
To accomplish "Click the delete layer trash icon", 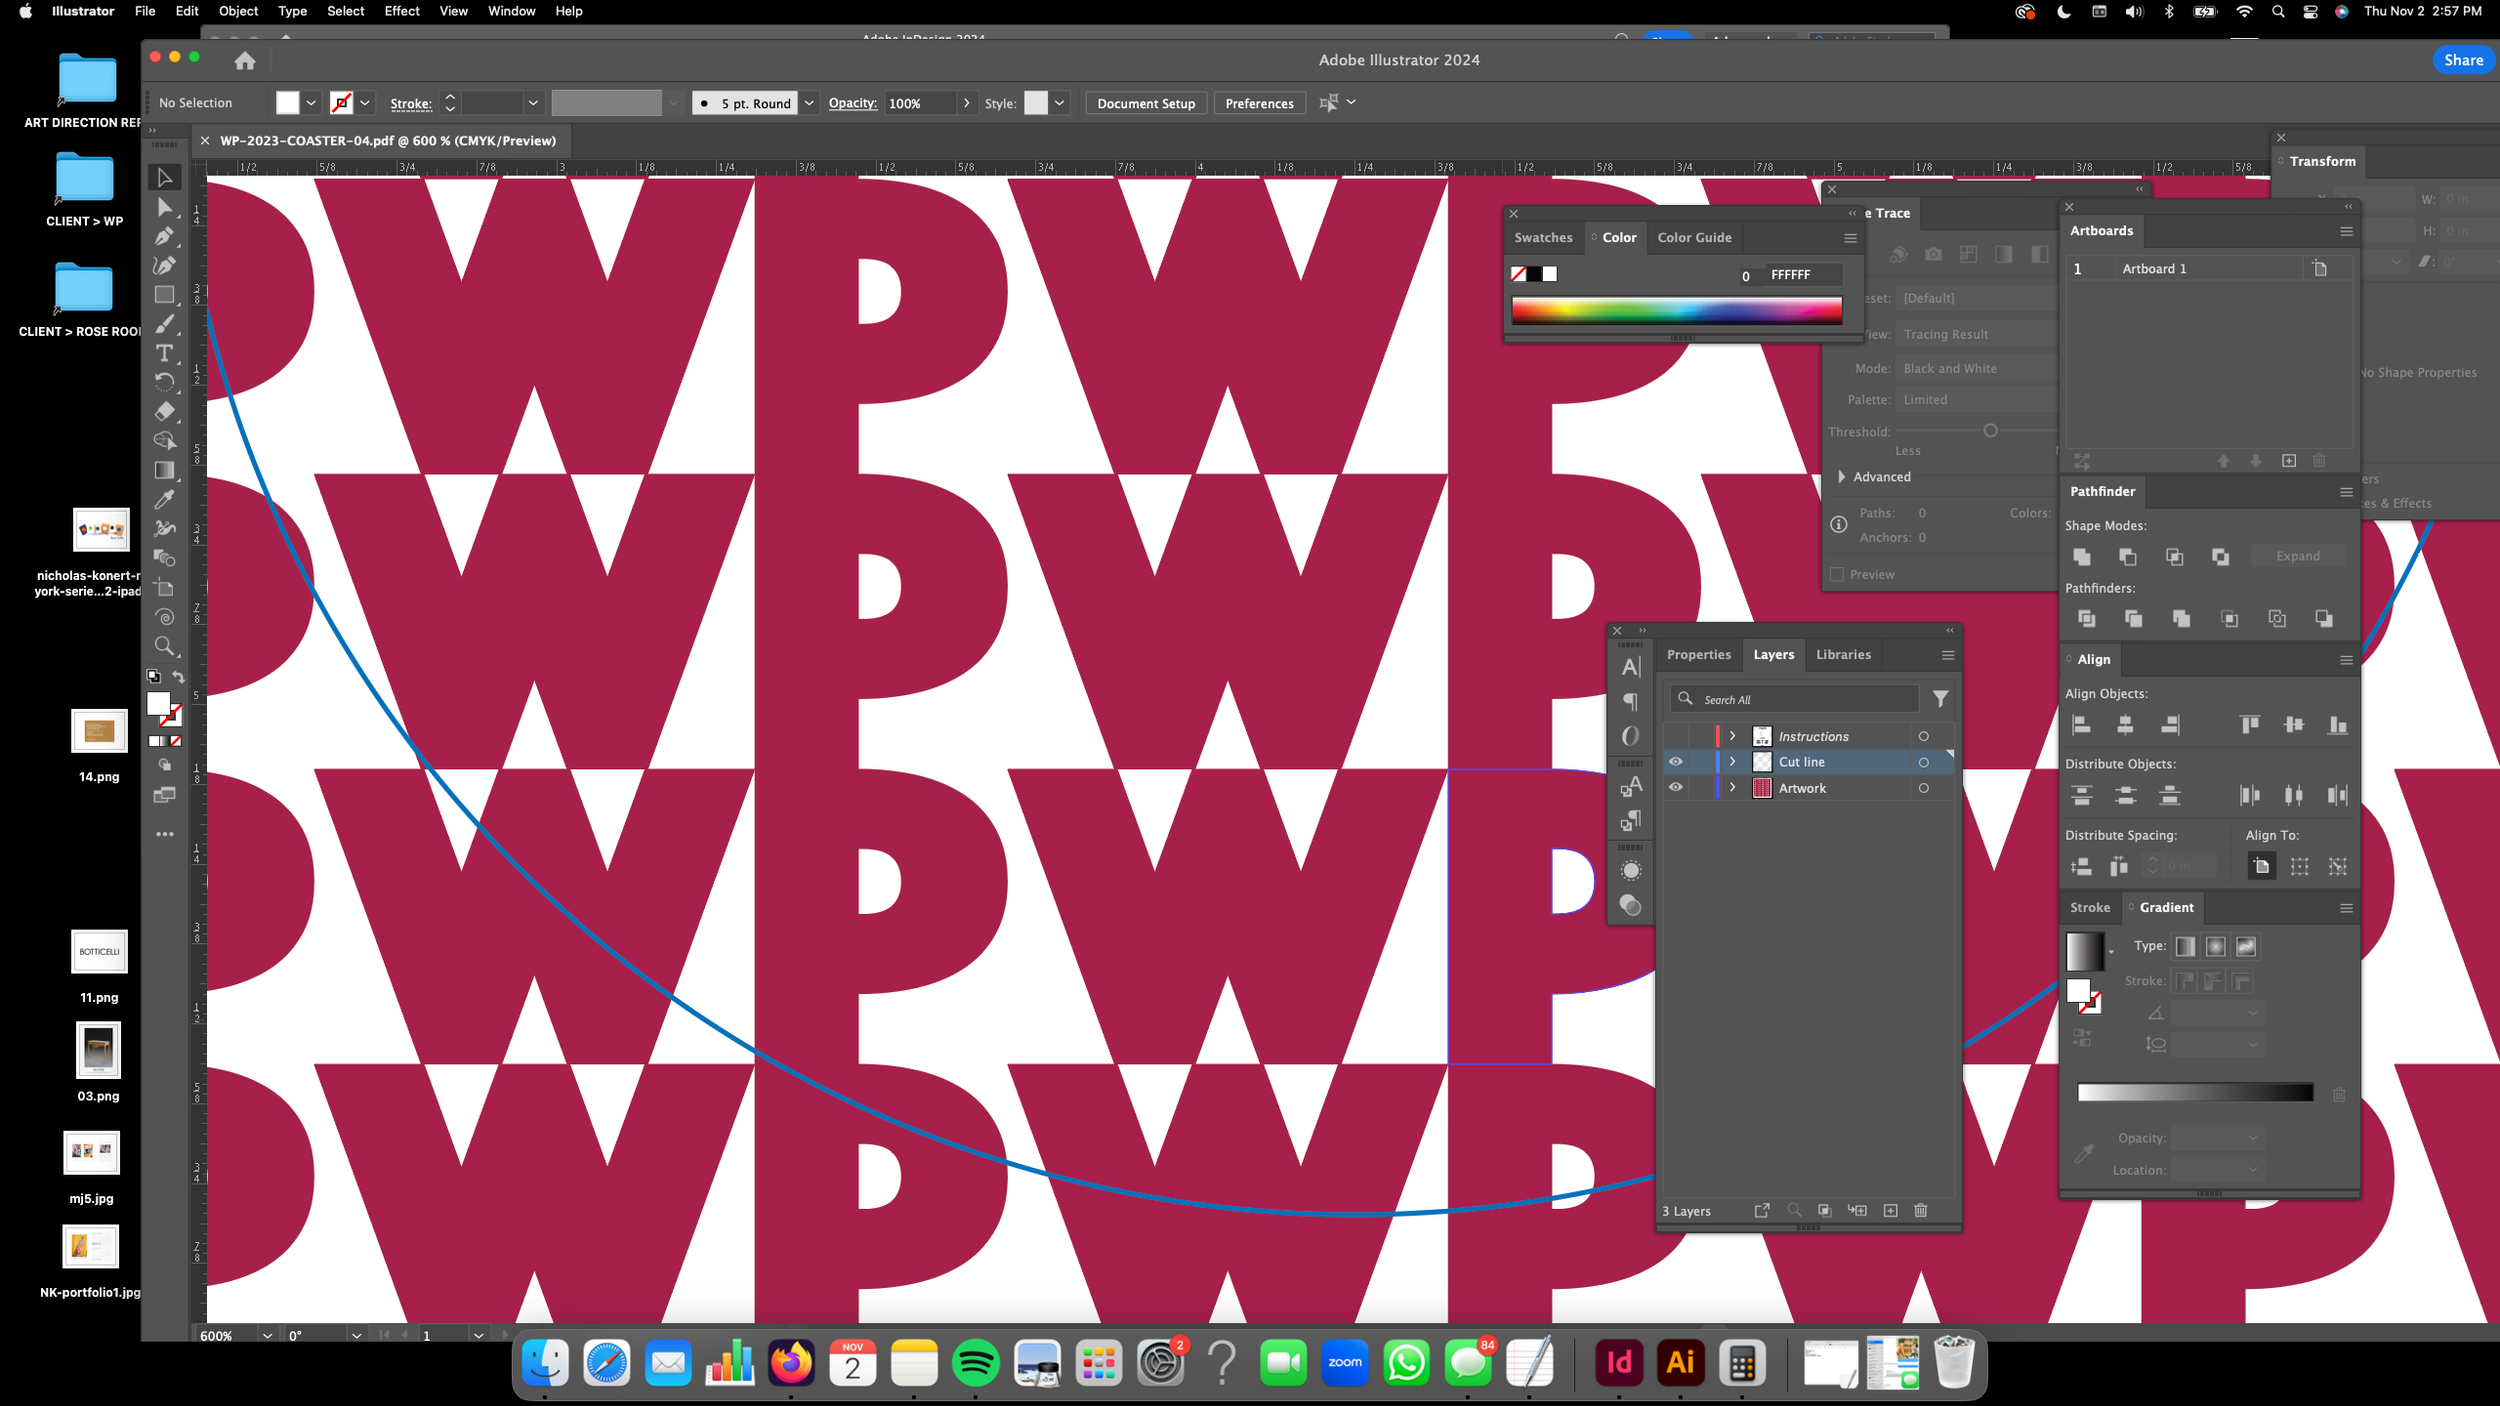I will tap(1921, 1210).
